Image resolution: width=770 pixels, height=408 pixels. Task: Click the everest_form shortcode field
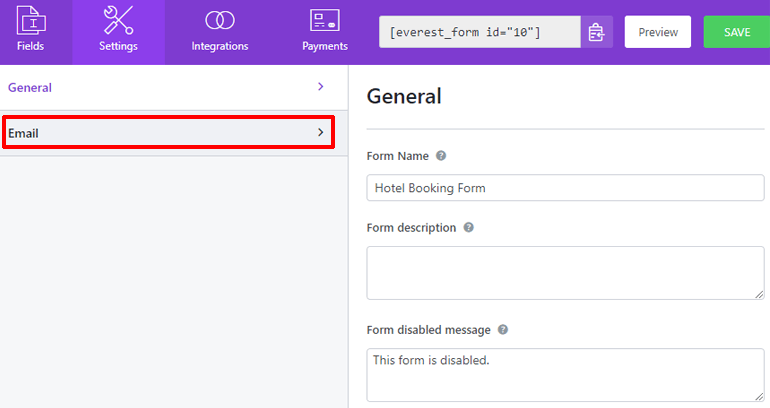tap(479, 32)
